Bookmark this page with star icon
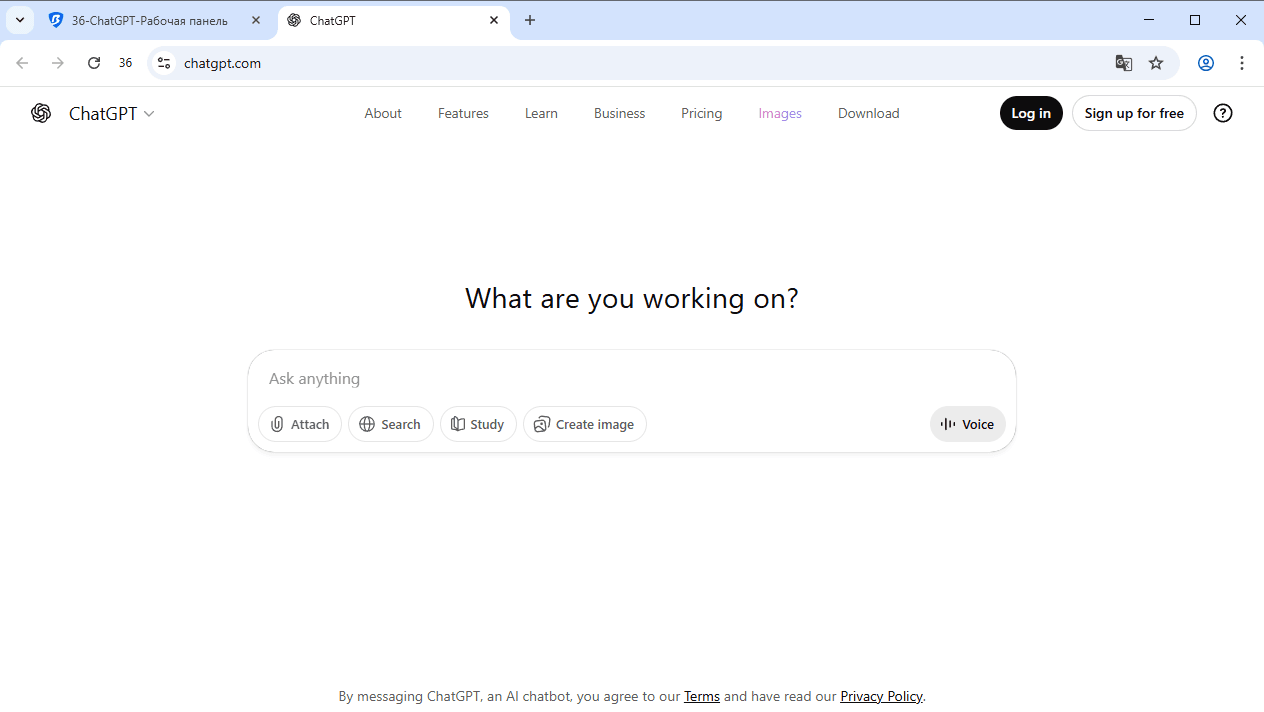 pyautogui.click(x=1156, y=63)
